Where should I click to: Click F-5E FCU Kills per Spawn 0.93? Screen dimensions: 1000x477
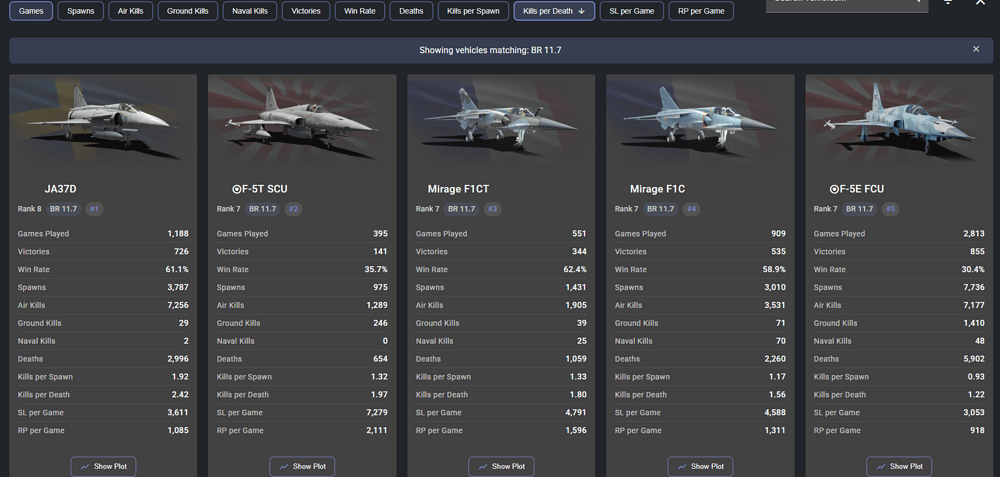pos(976,376)
